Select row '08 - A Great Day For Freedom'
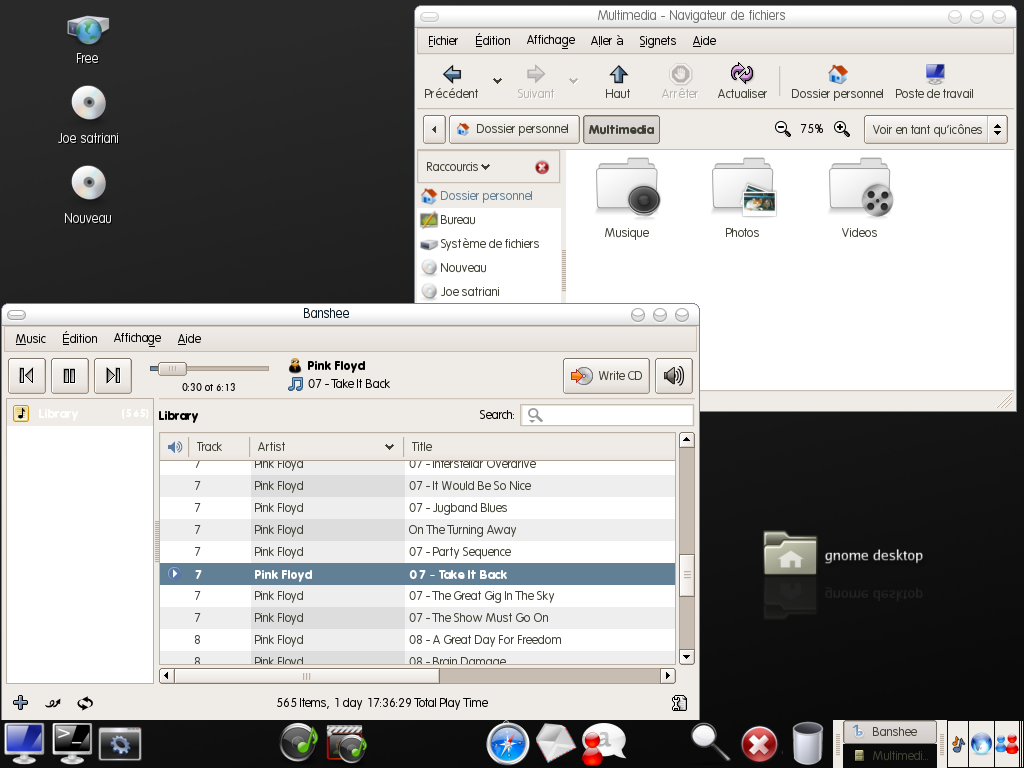Viewport: 1024px width, 768px height. tap(417, 640)
